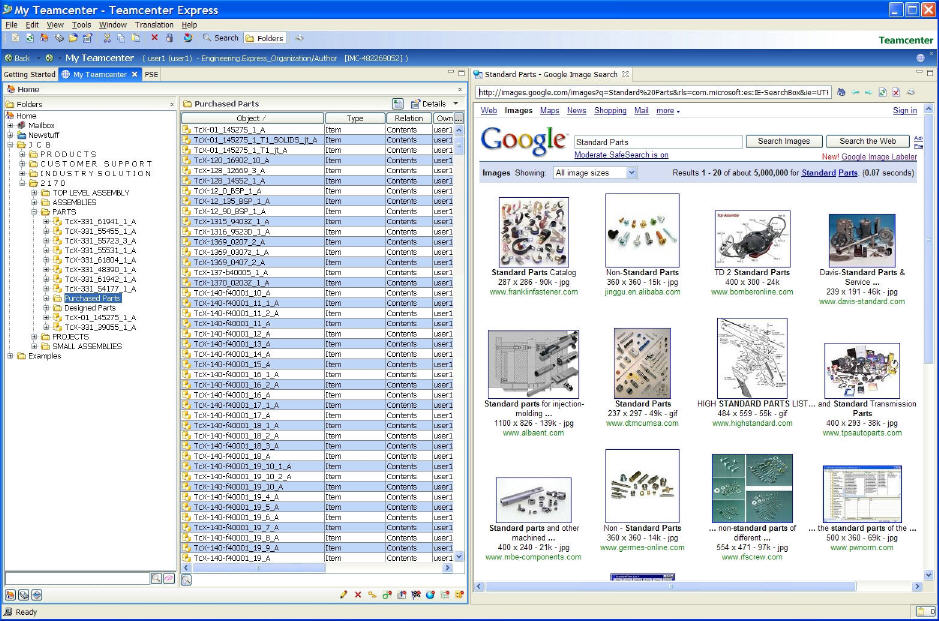Expand the Examples folder node
This screenshot has height=621, width=939.
tap(10, 356)
